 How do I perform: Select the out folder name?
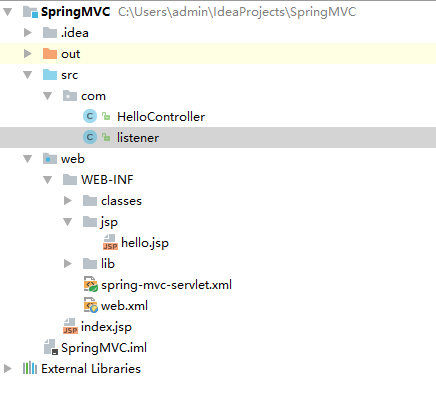tap(71, 54)
